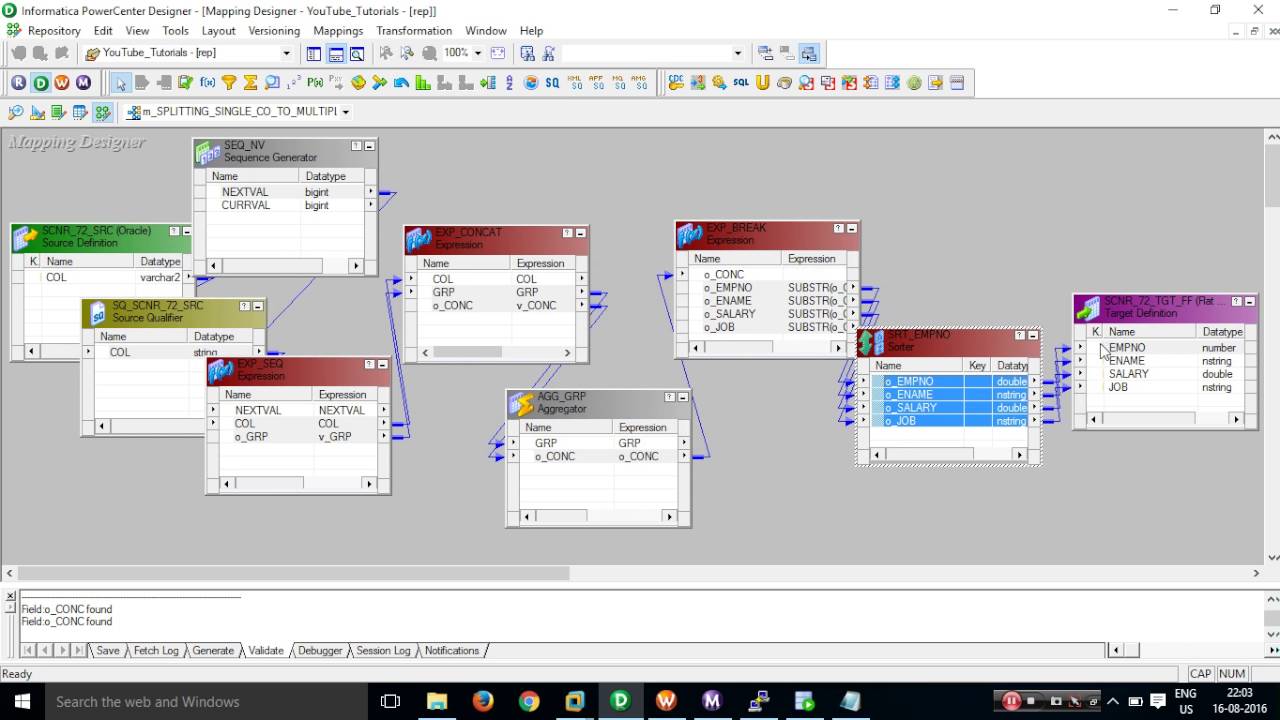The image size is (1280, 720).
Task: Open Chrome from the taskbar
Action: coord(529,702)
